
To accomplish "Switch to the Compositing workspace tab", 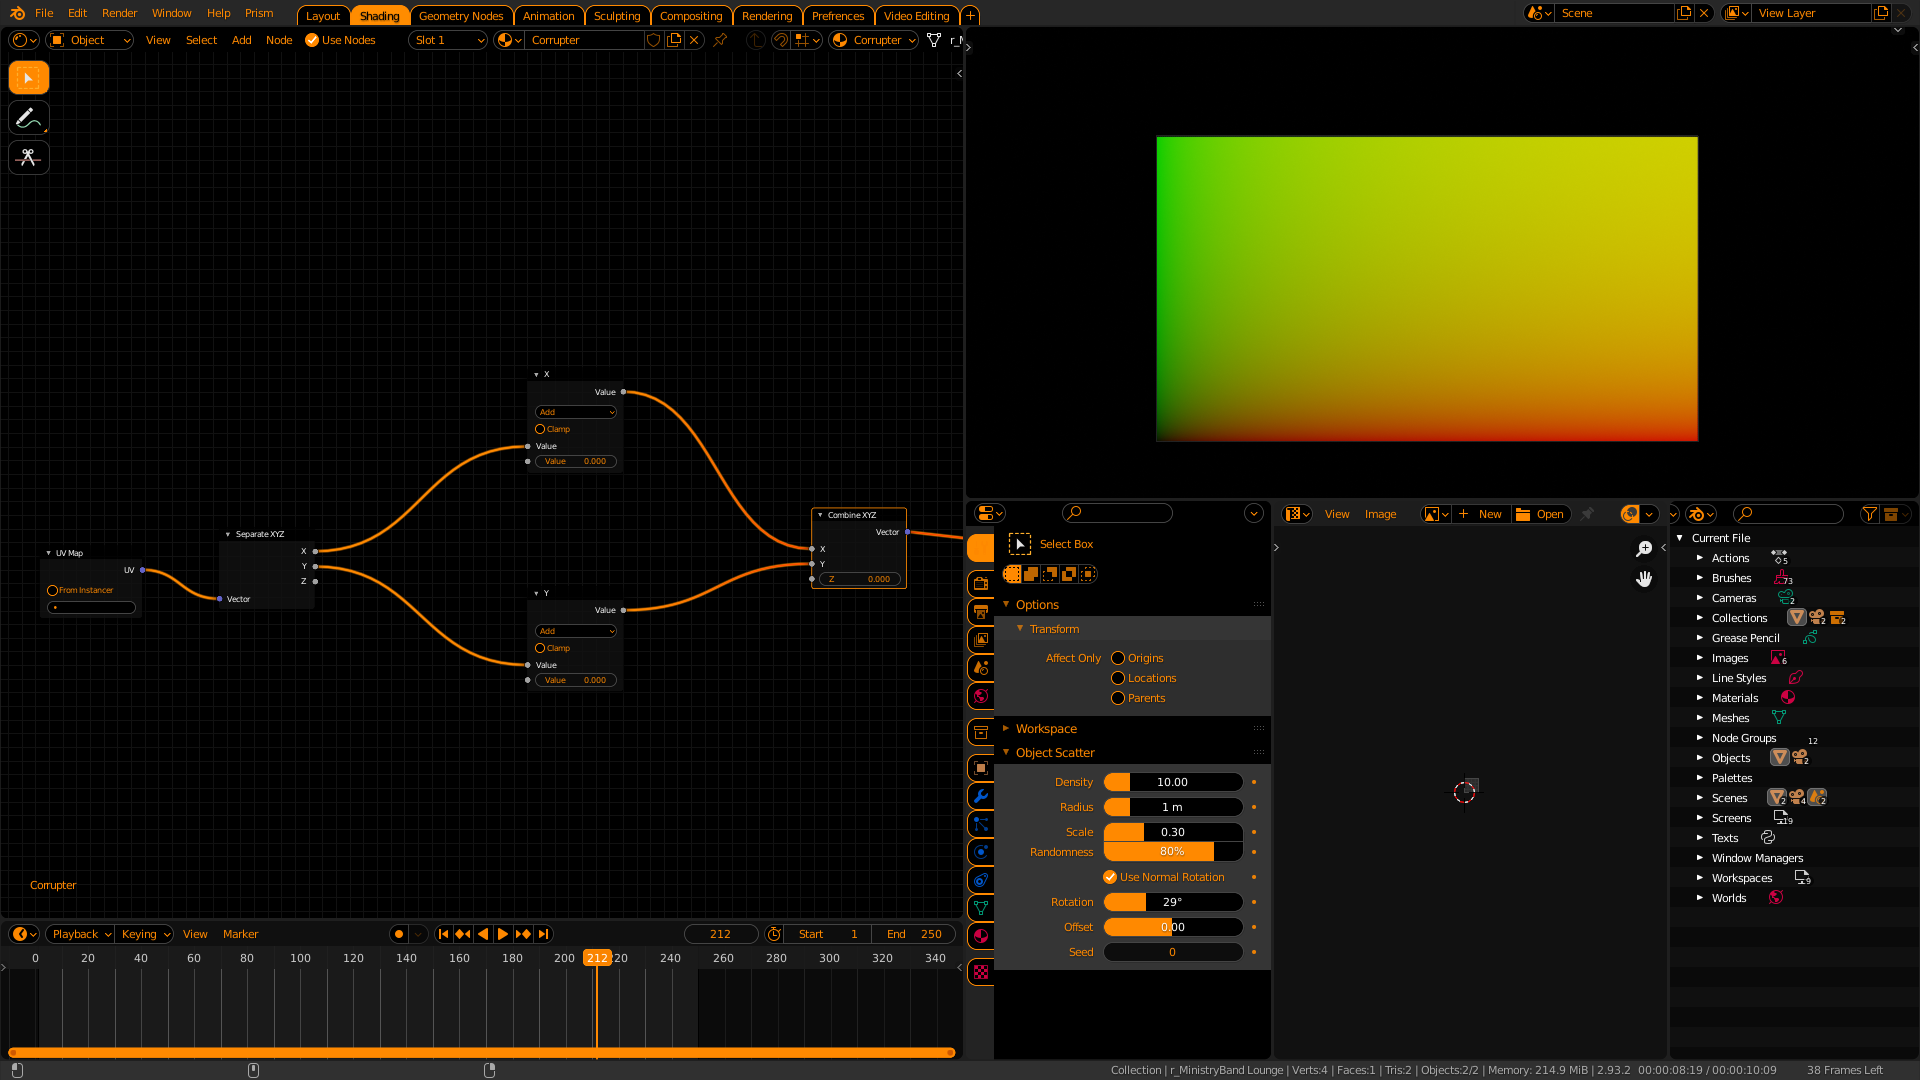I will (691, 16).
